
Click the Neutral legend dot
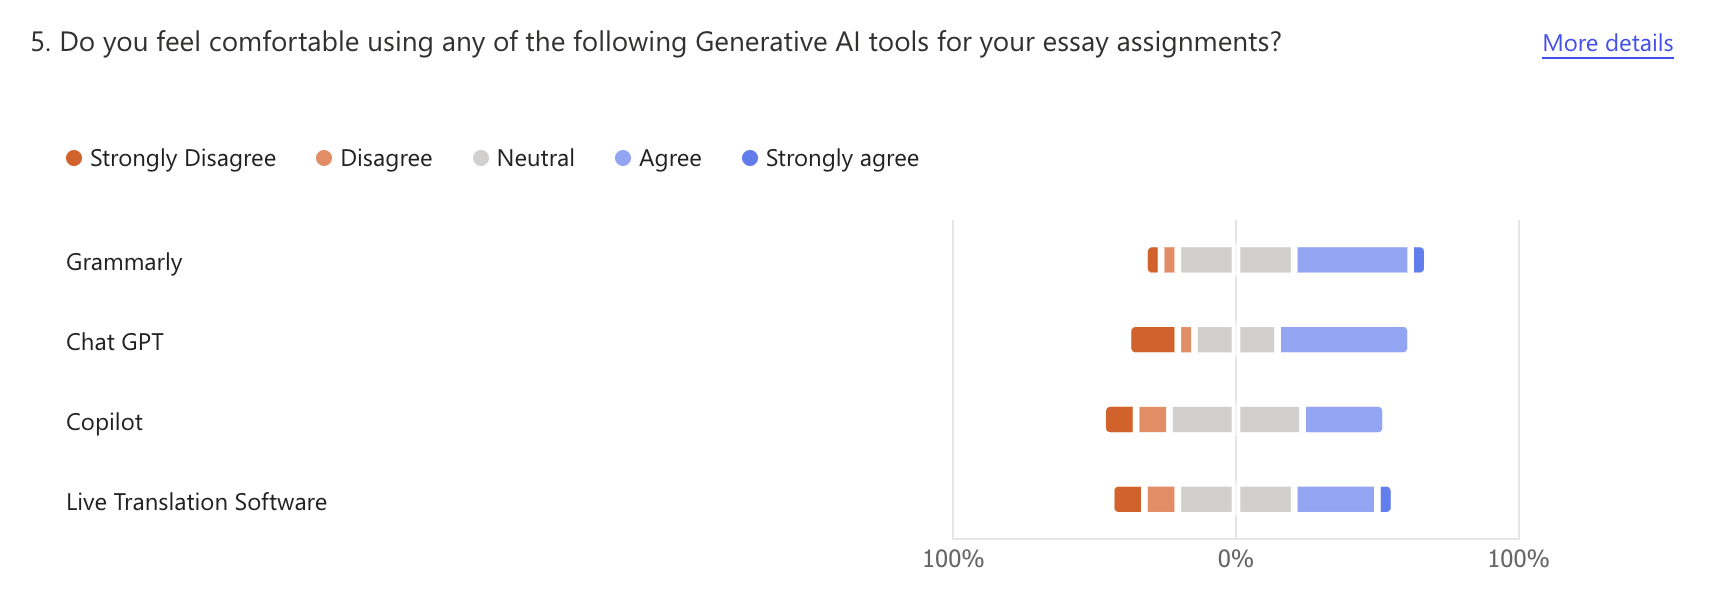coord(481,158)
